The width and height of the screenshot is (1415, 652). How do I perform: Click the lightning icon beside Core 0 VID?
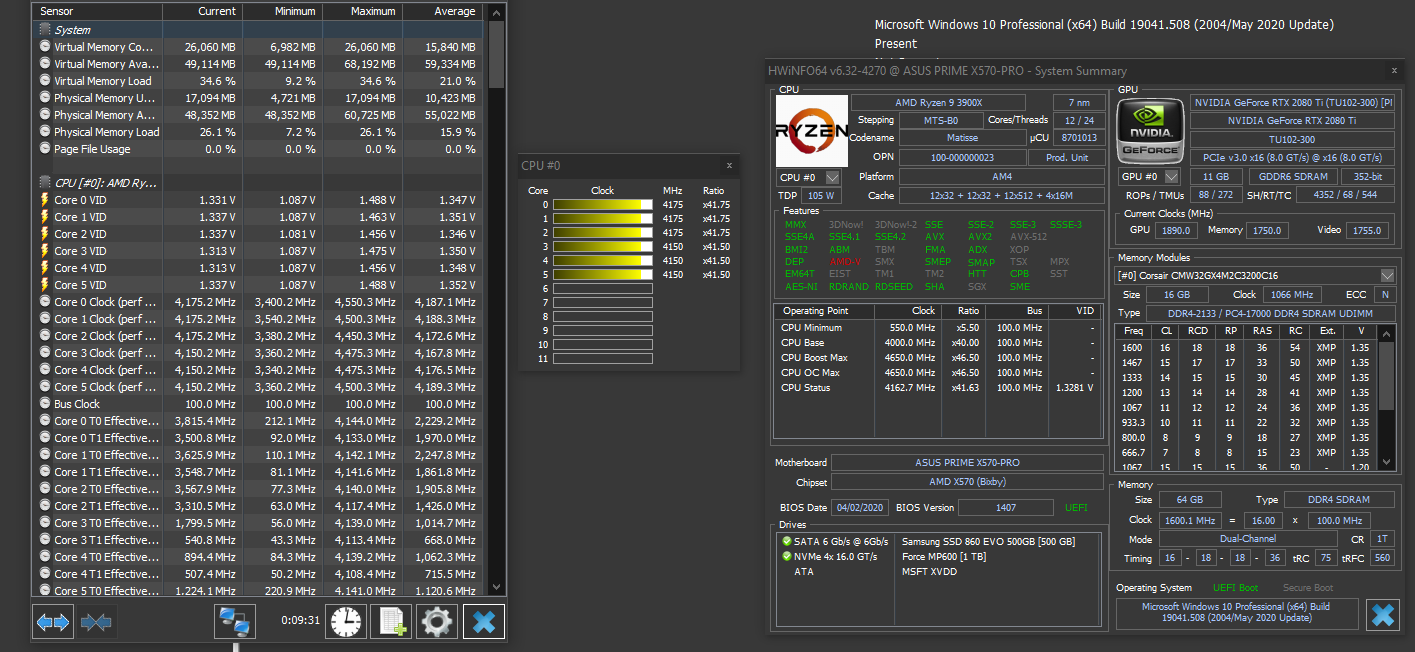coord(45,200)
